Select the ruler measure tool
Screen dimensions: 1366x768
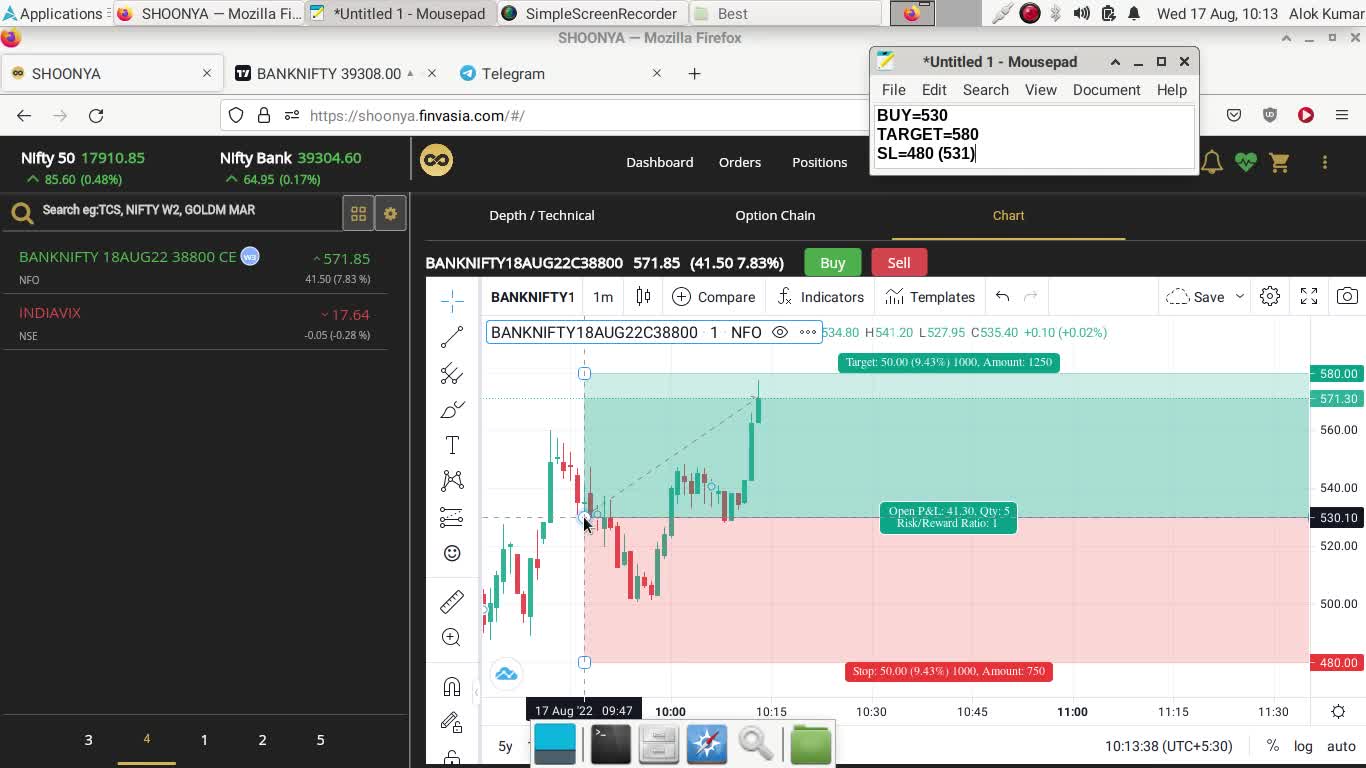pyautogui.click(x=452, y=601)
